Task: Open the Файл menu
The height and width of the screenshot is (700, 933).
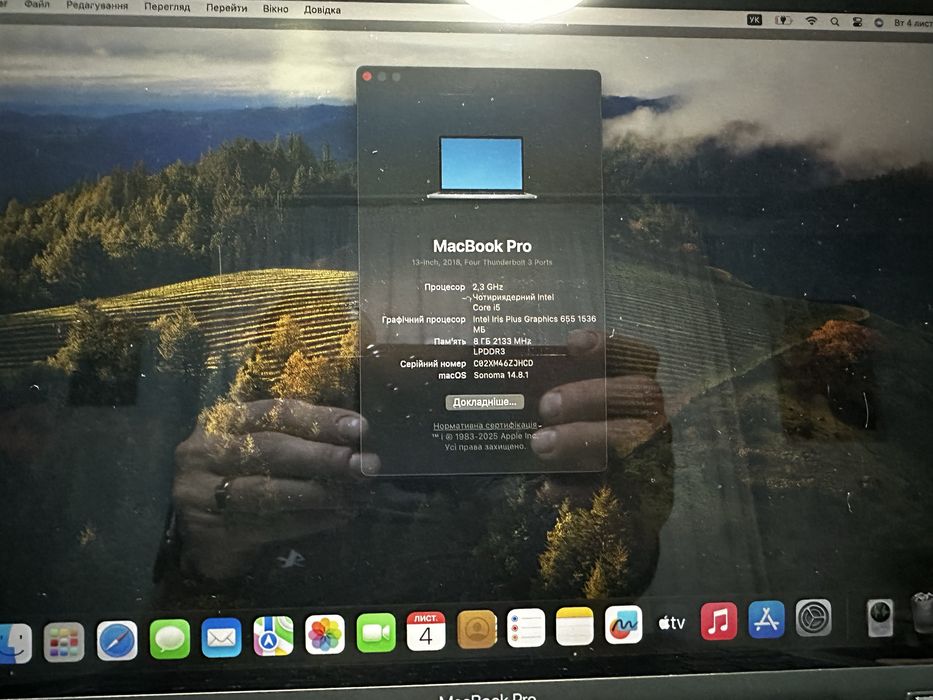Action: 37,5
